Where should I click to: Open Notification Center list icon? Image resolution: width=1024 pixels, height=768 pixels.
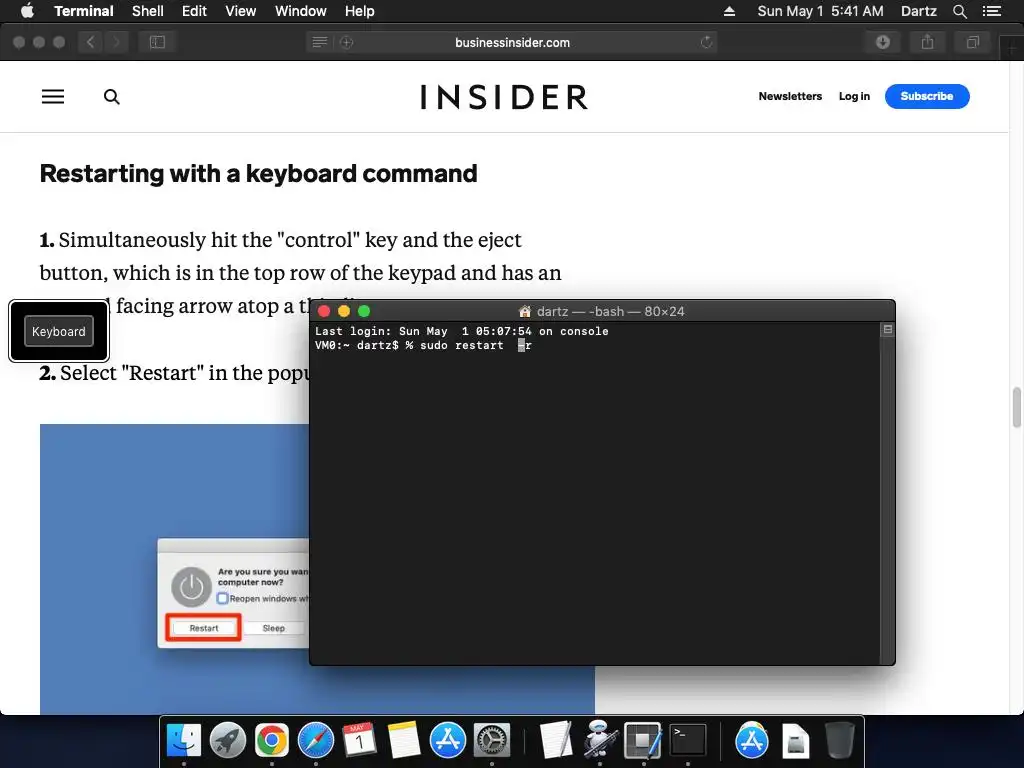pyautogui.click(x=991, y=11)
